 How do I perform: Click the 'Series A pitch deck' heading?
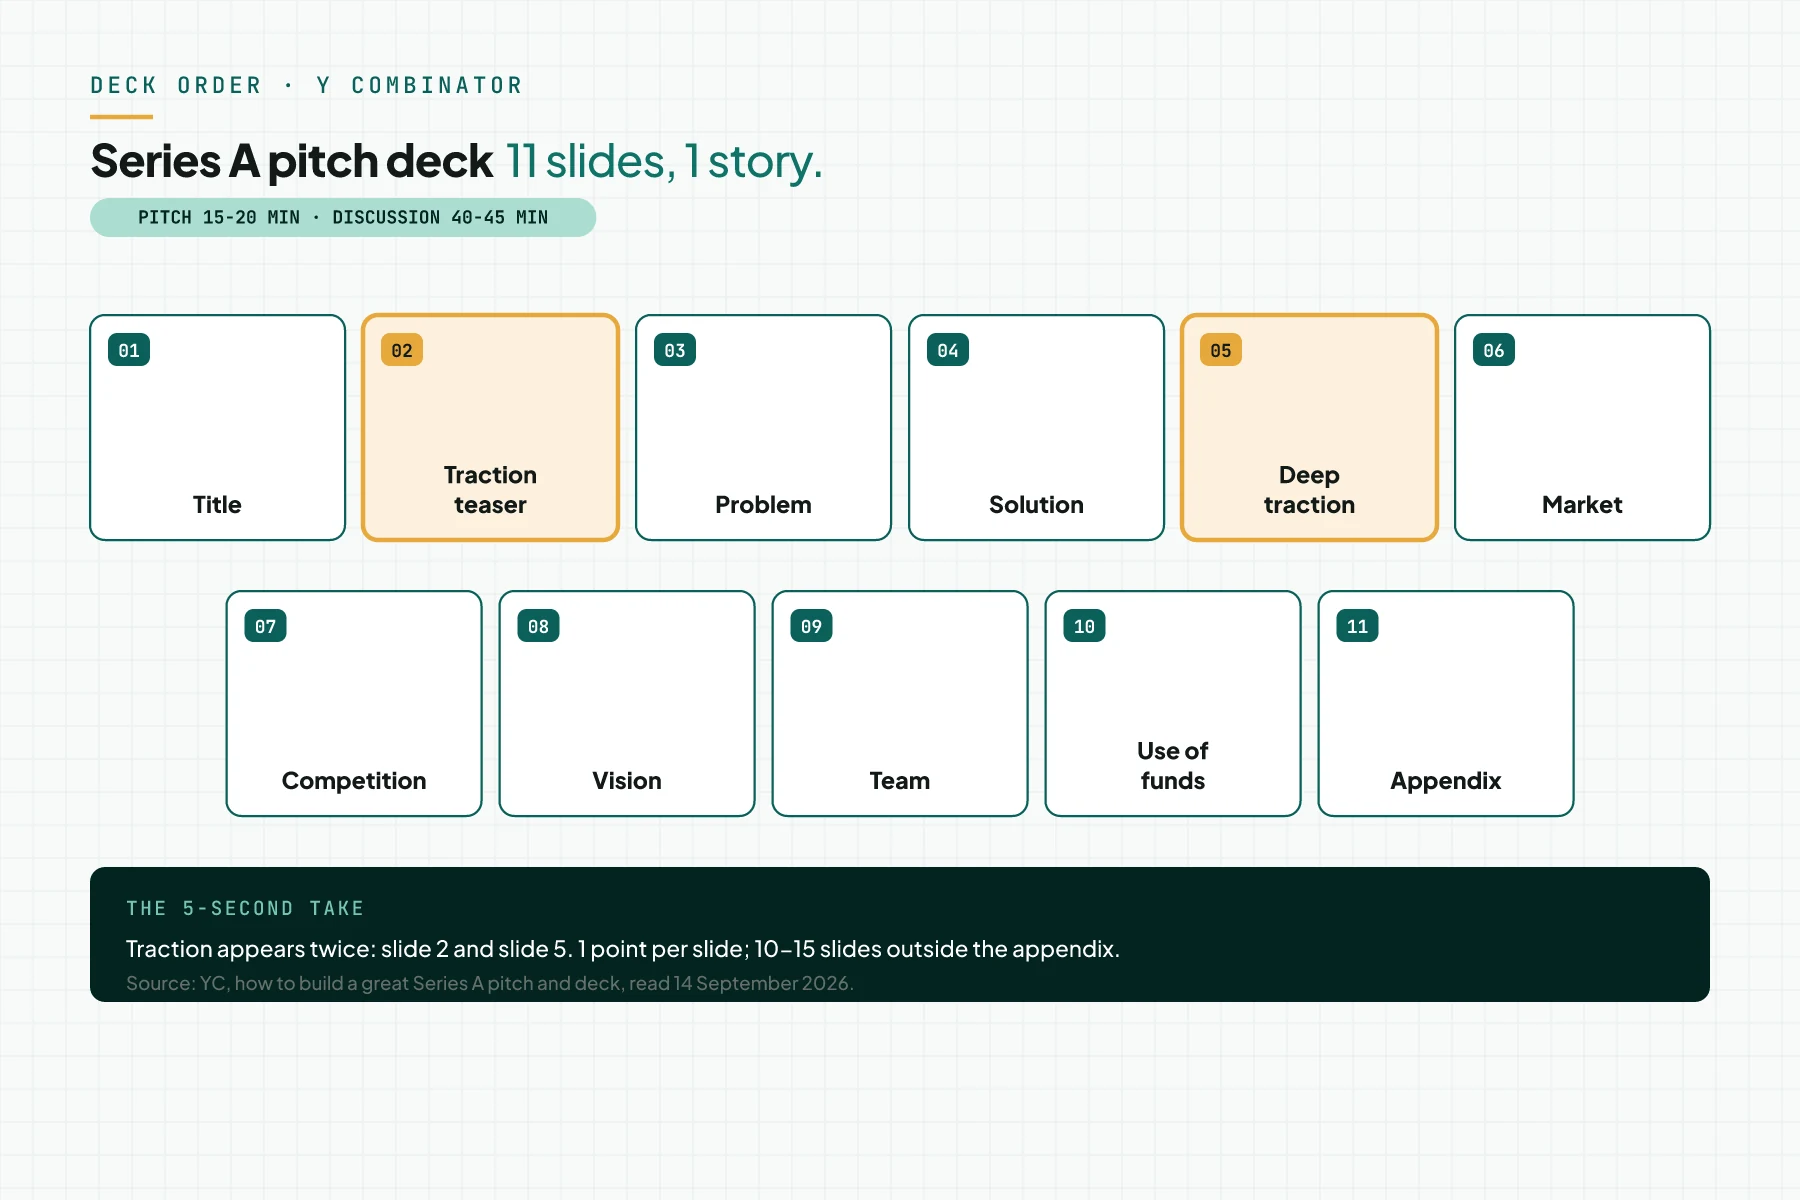[x=291, y=161]
